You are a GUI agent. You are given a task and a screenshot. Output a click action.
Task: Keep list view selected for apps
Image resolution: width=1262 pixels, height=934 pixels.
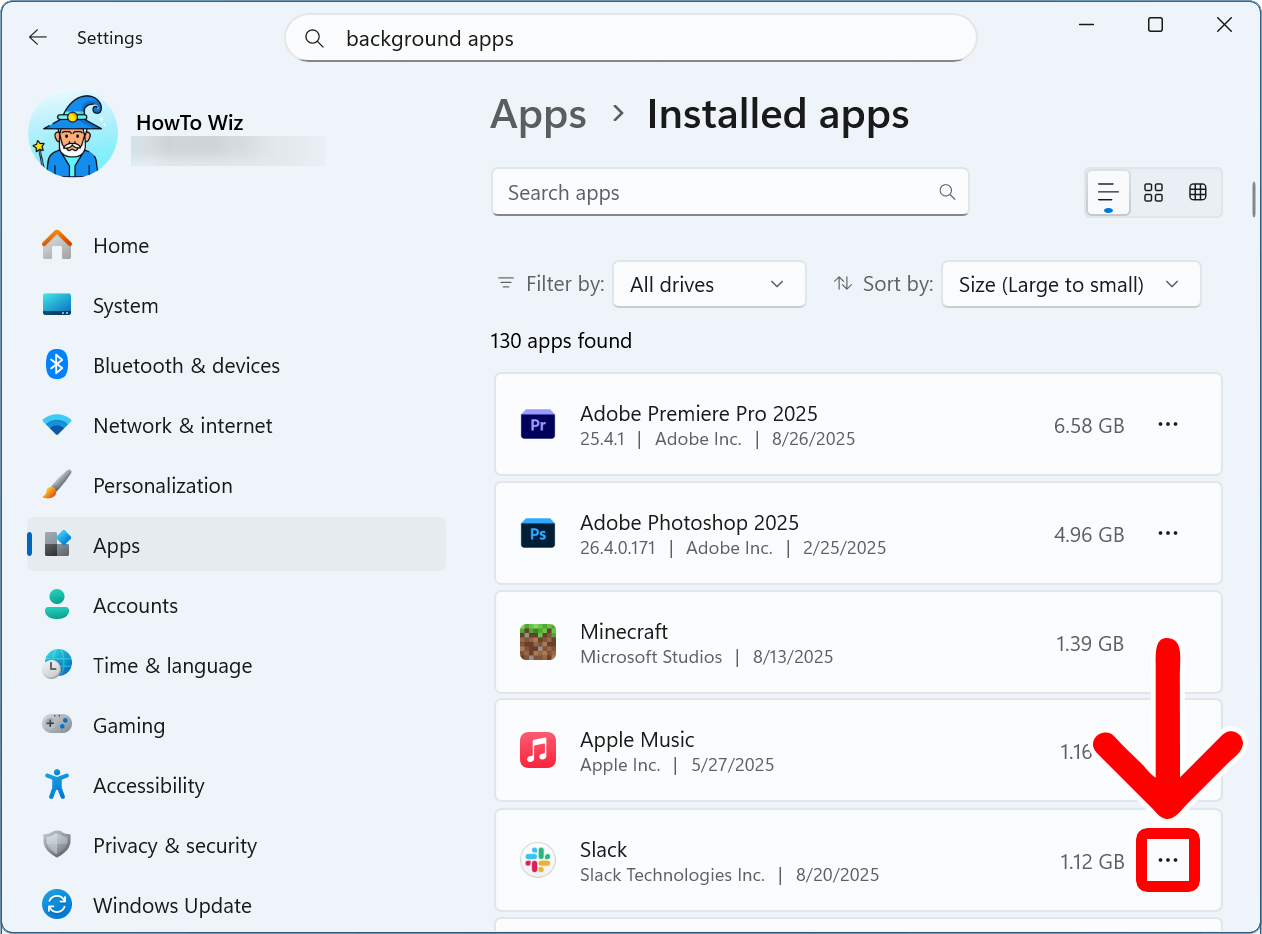[x=1107, y=192]
